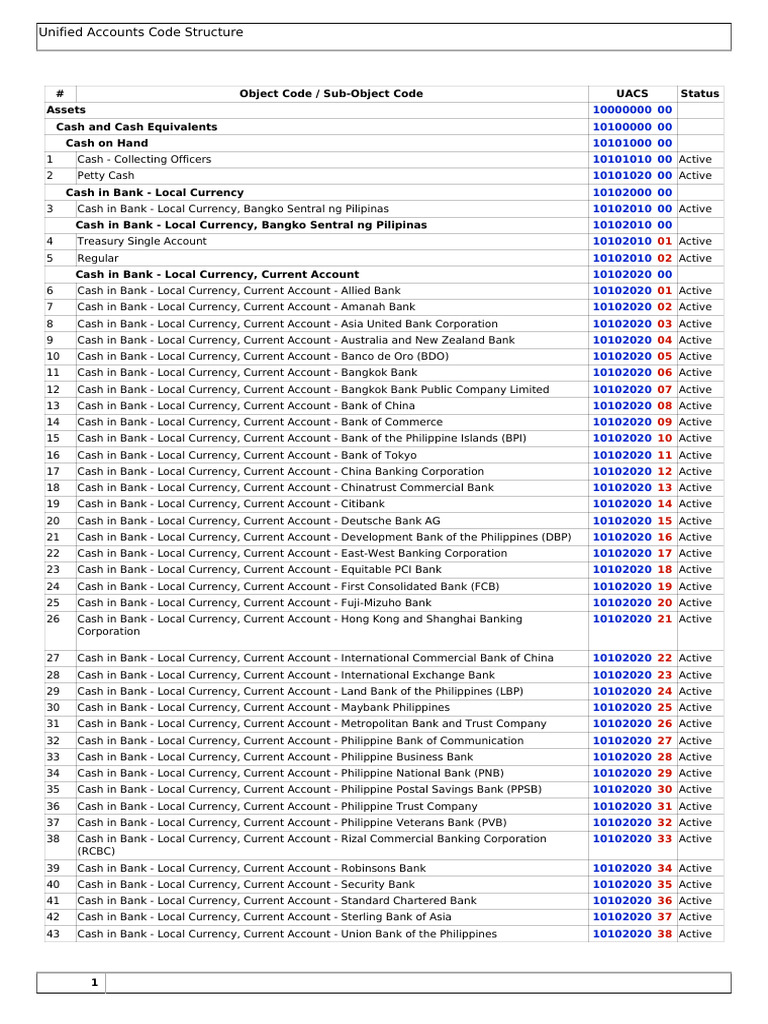Click Hong Kong and Shanghai Banking row
The height and width of the screenshot is (1024, 768).
384,631
